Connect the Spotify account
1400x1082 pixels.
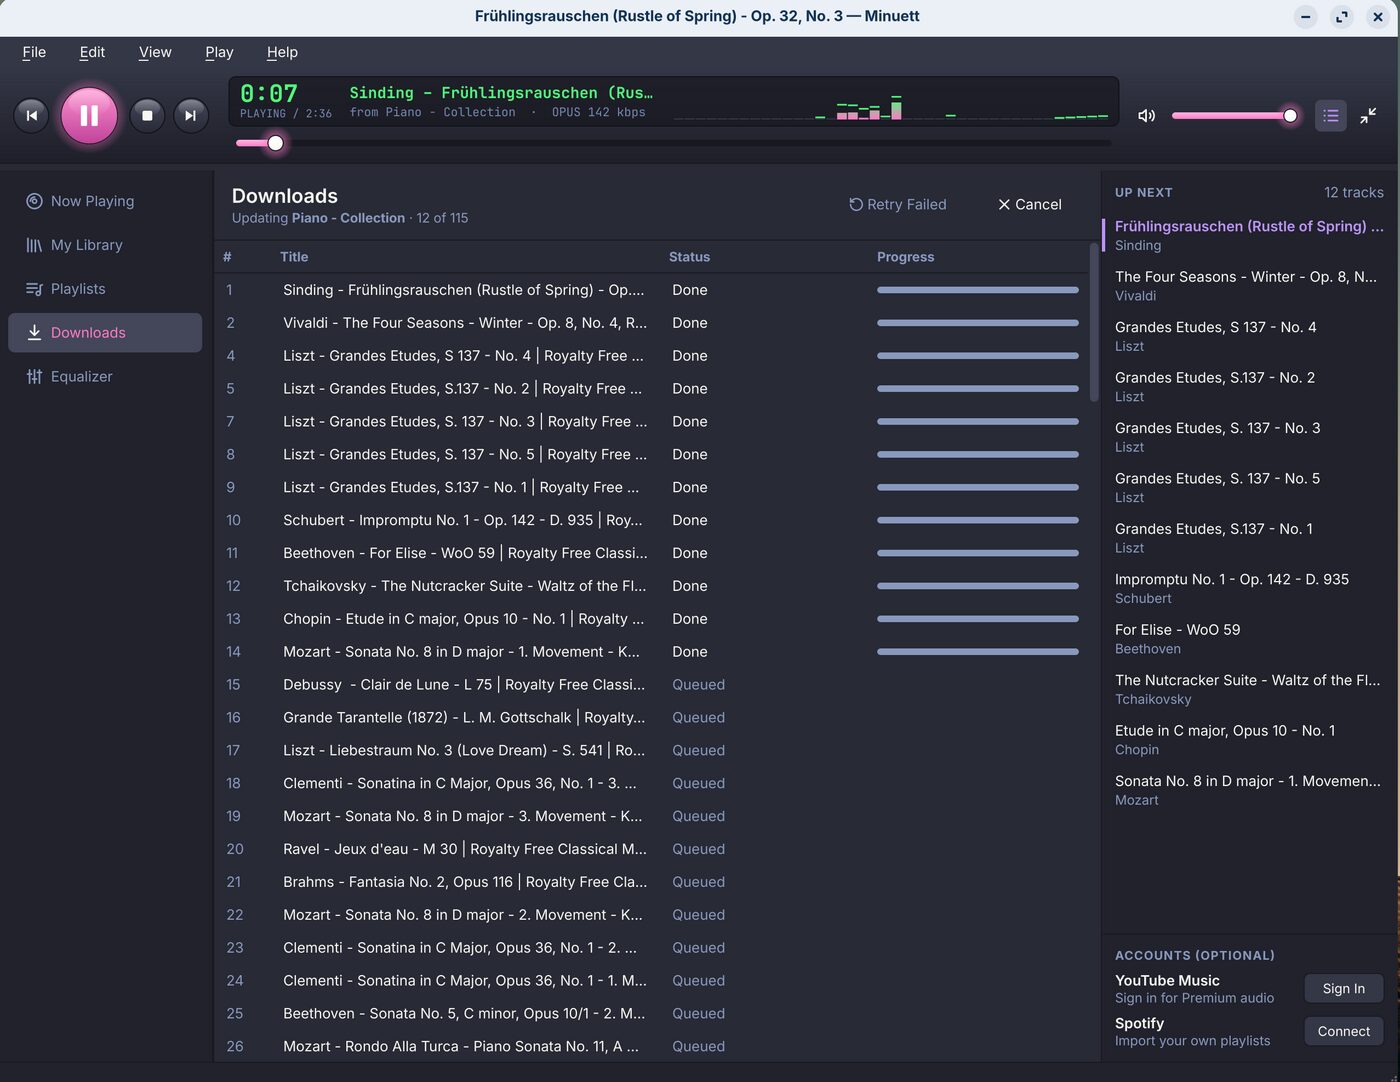coord(1343,1031)
